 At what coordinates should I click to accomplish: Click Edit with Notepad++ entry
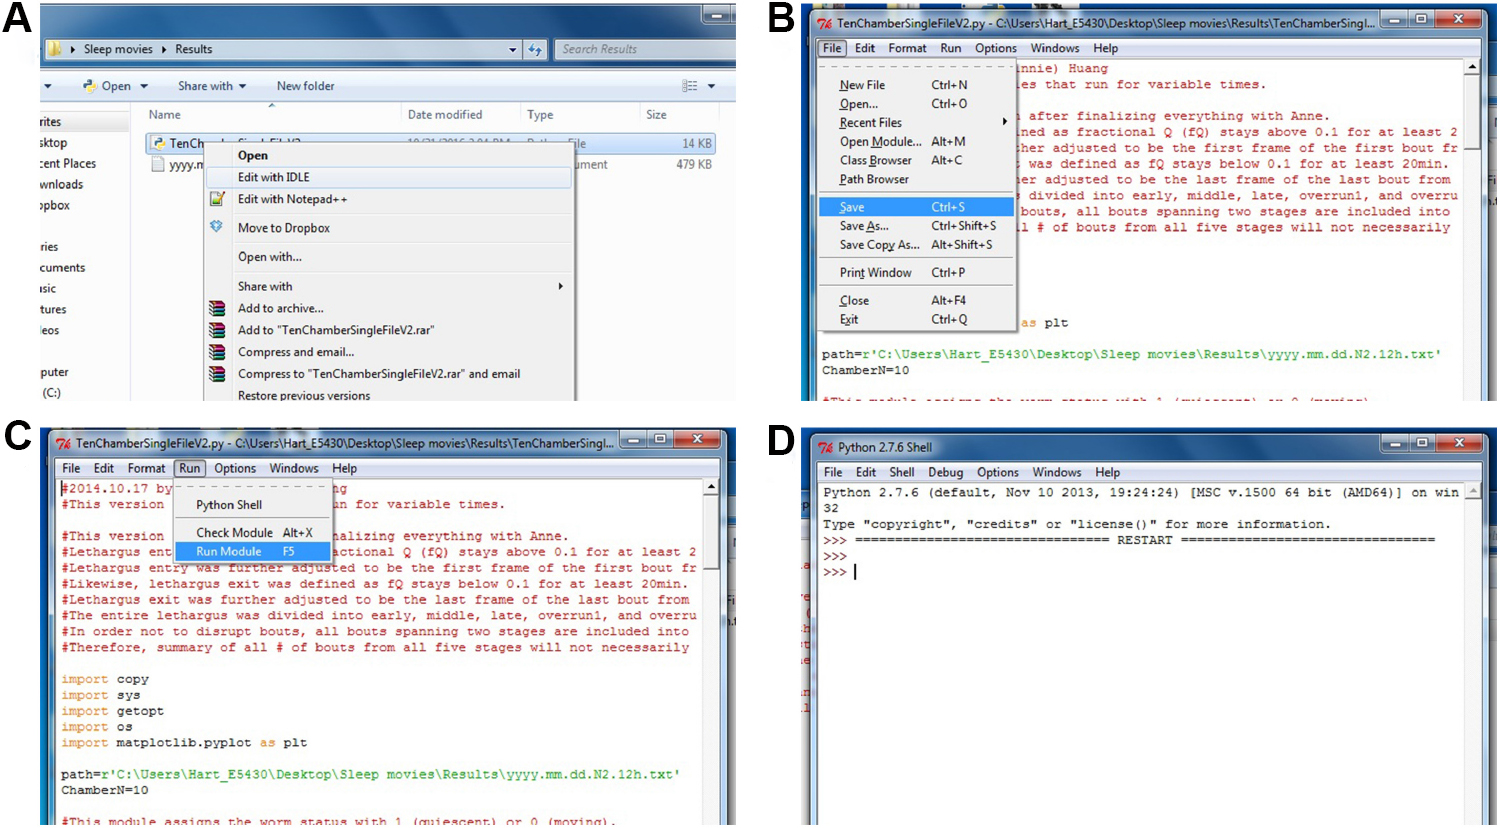[292, 199]
